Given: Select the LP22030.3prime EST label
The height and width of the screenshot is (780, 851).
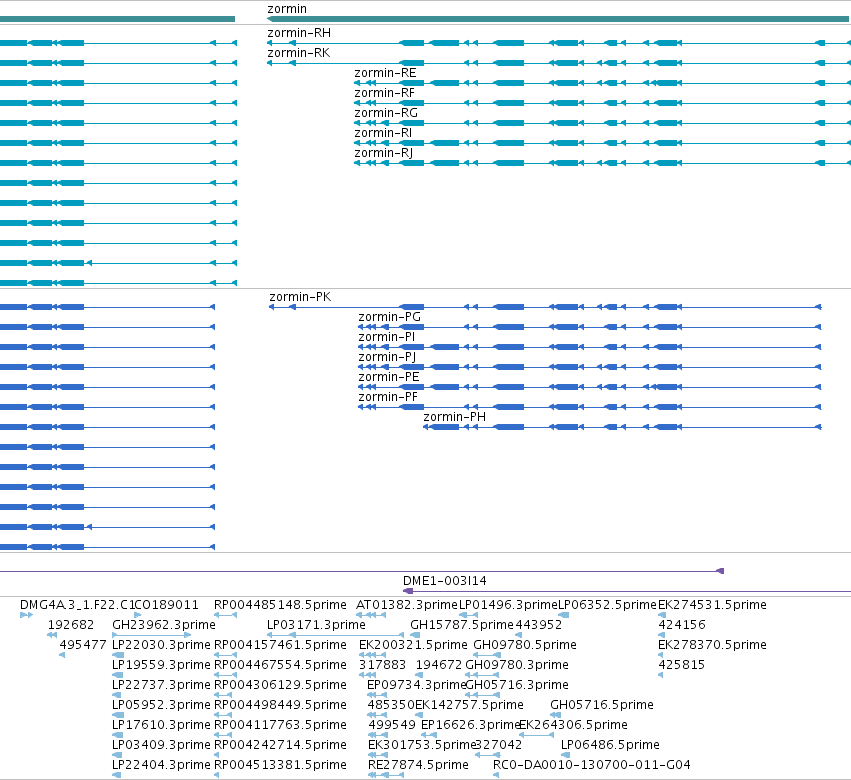Looking at the screenshot, I should [161, 645].
